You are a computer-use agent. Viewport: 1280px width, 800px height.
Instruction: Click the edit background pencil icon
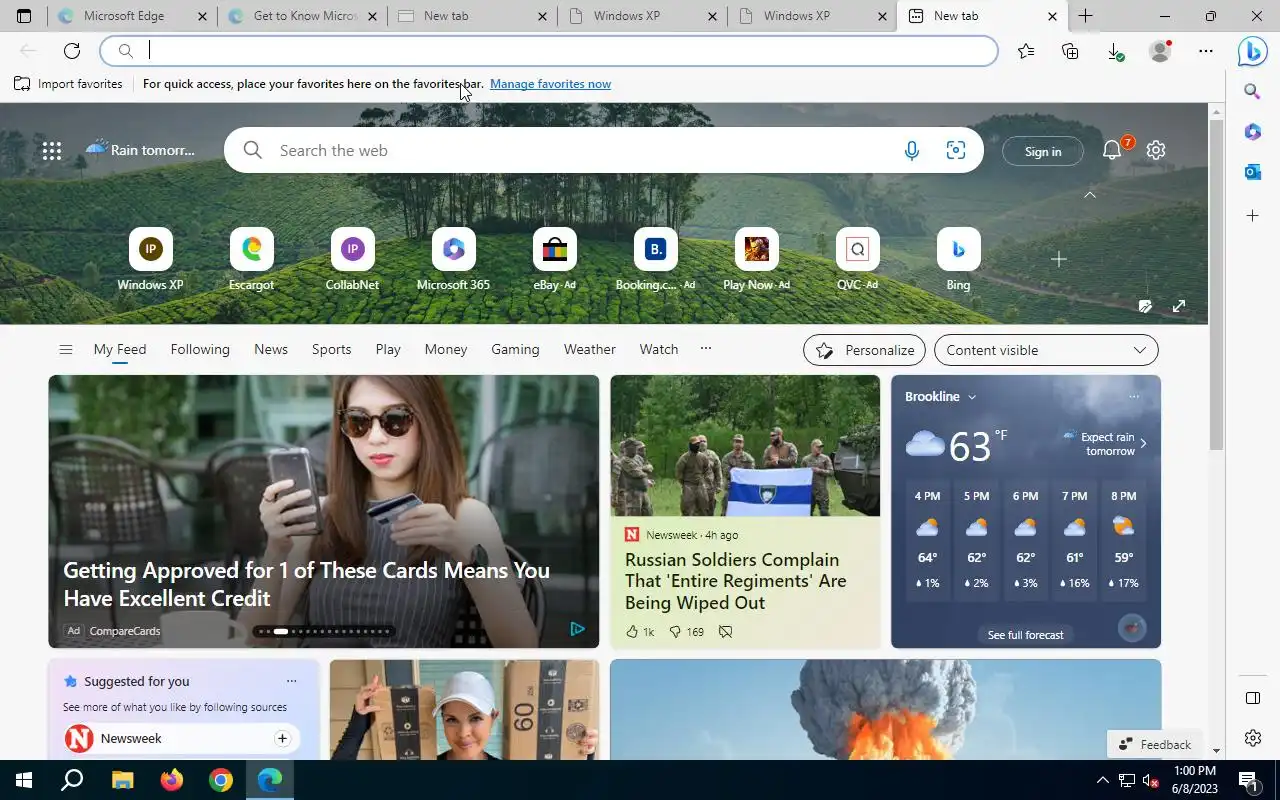[x=1146, y=306]
